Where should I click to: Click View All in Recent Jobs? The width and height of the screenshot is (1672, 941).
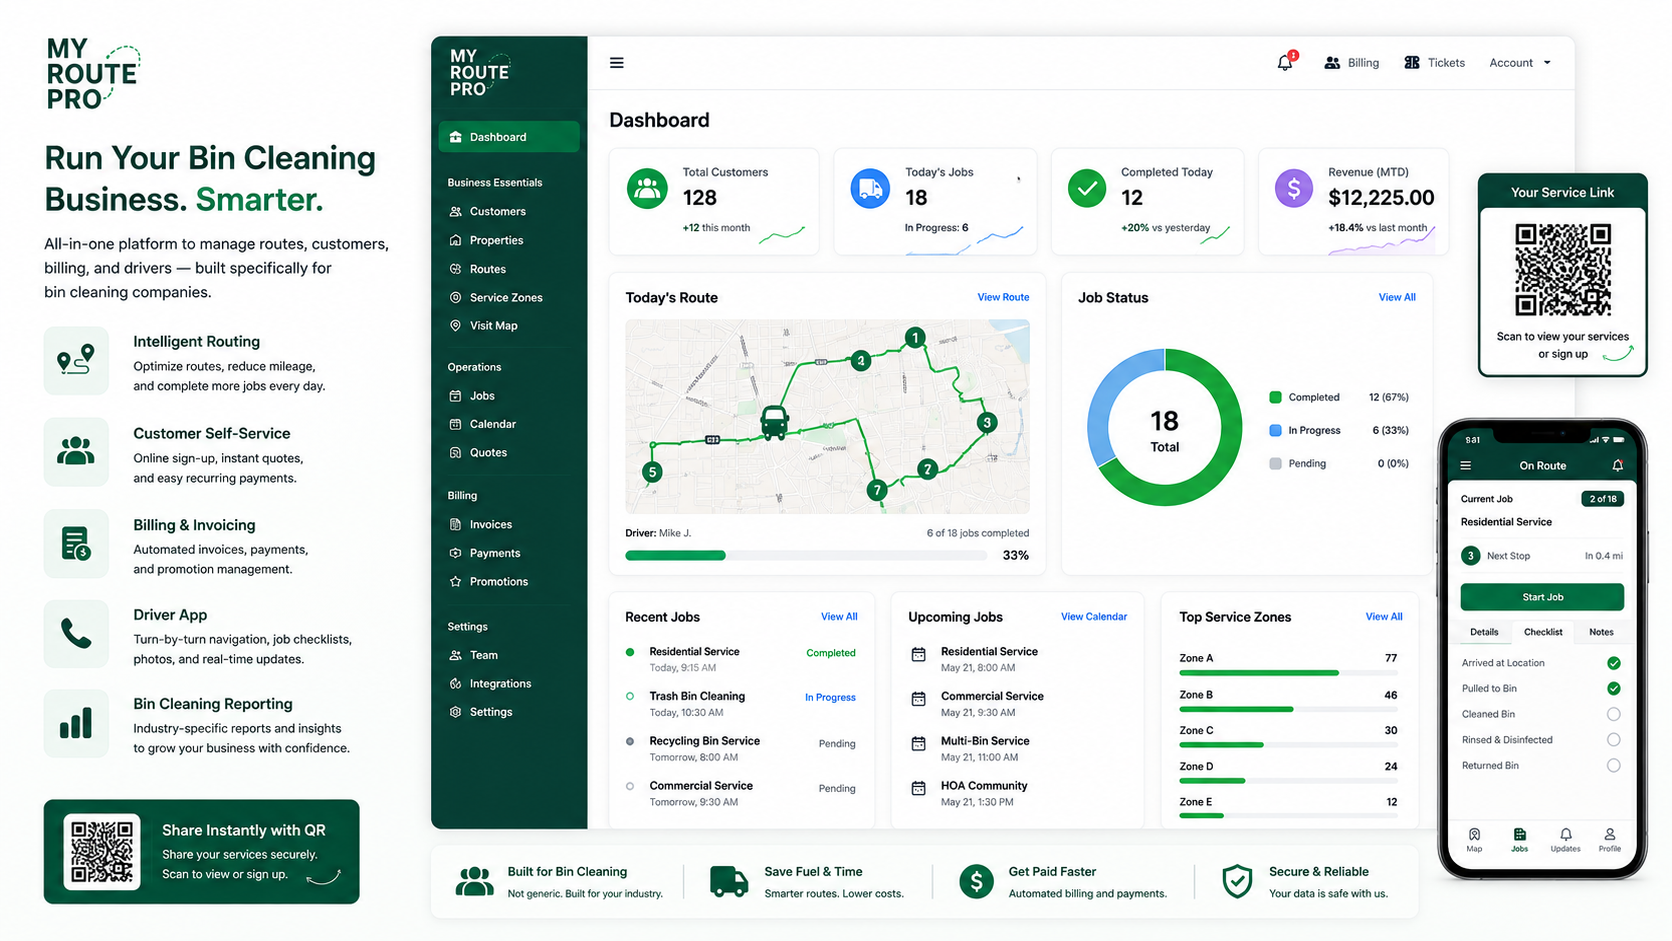click(x=839, y=617)
